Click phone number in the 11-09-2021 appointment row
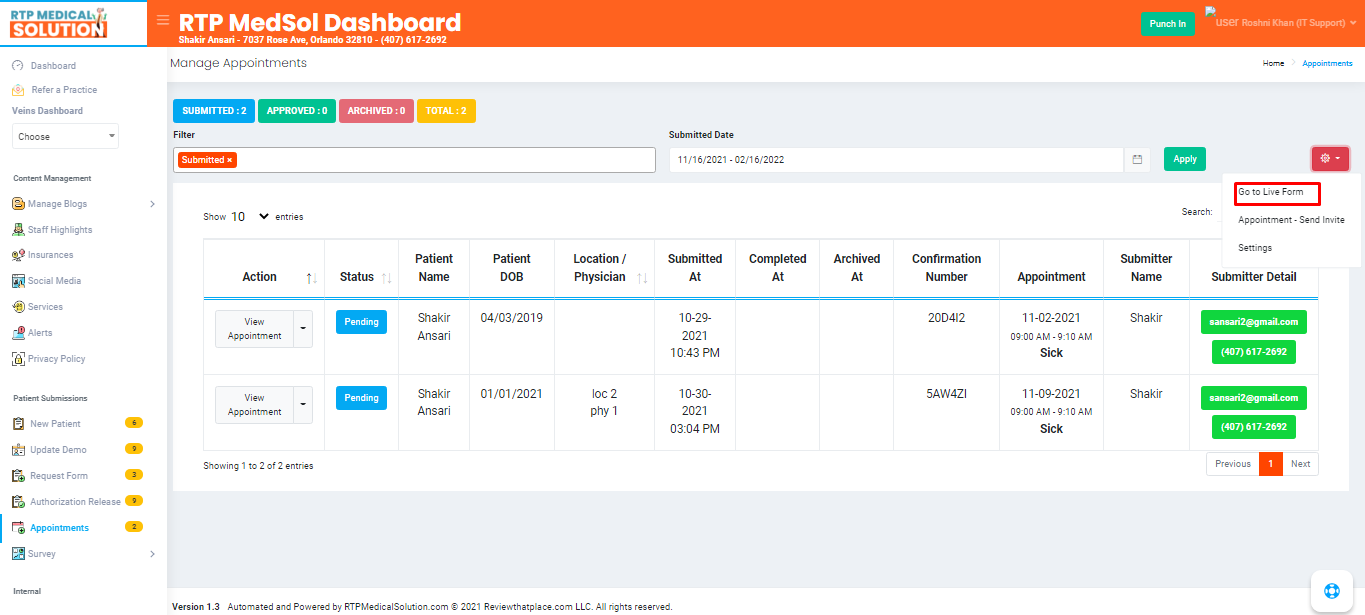Screen dimensions: 1365x615 pos(1254,427)
